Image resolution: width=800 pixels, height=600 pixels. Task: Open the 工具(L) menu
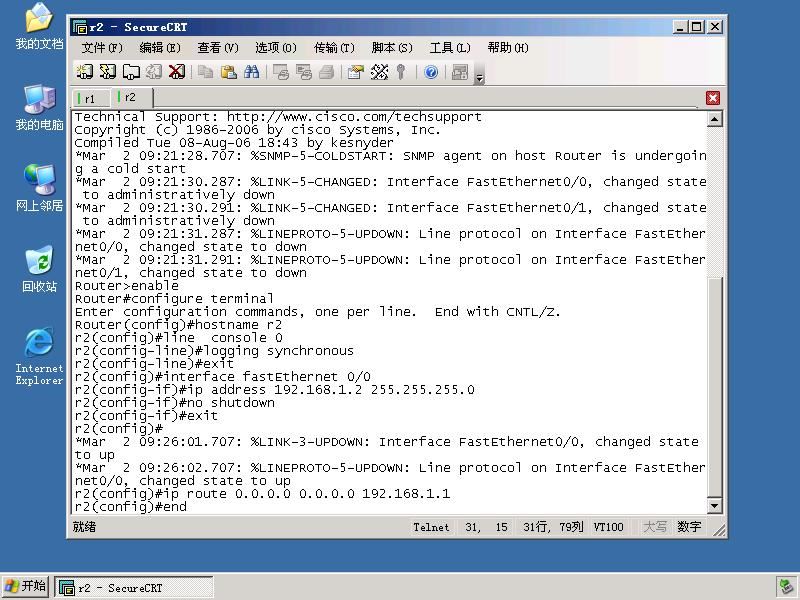pos(449,48)
